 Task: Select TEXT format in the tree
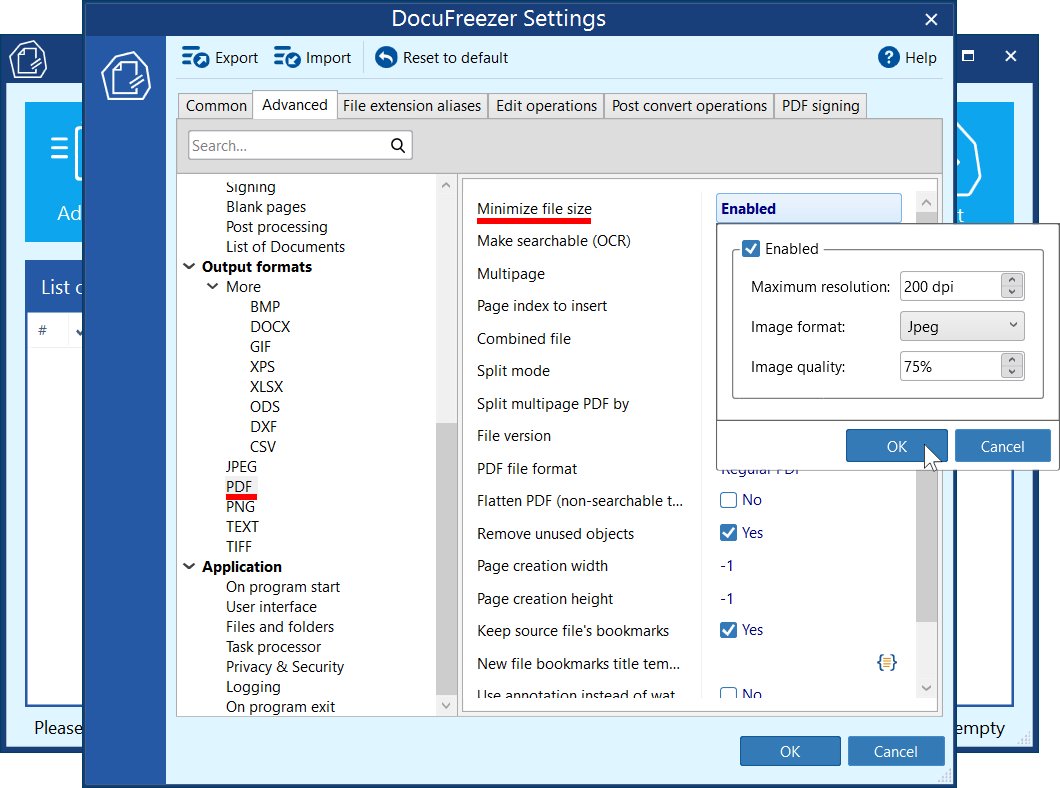point(242,526)
